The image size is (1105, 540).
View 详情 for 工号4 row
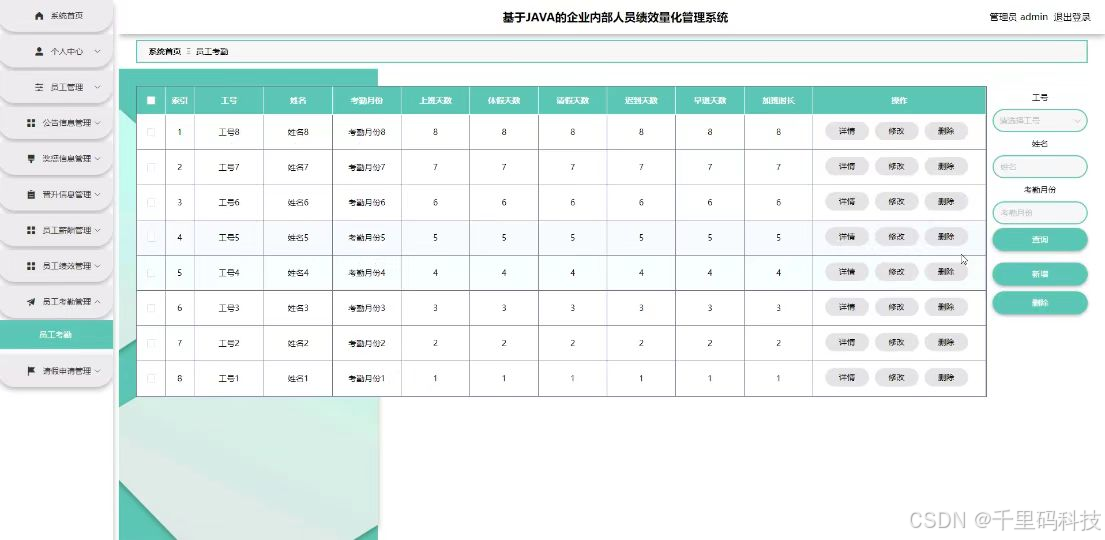846,271
